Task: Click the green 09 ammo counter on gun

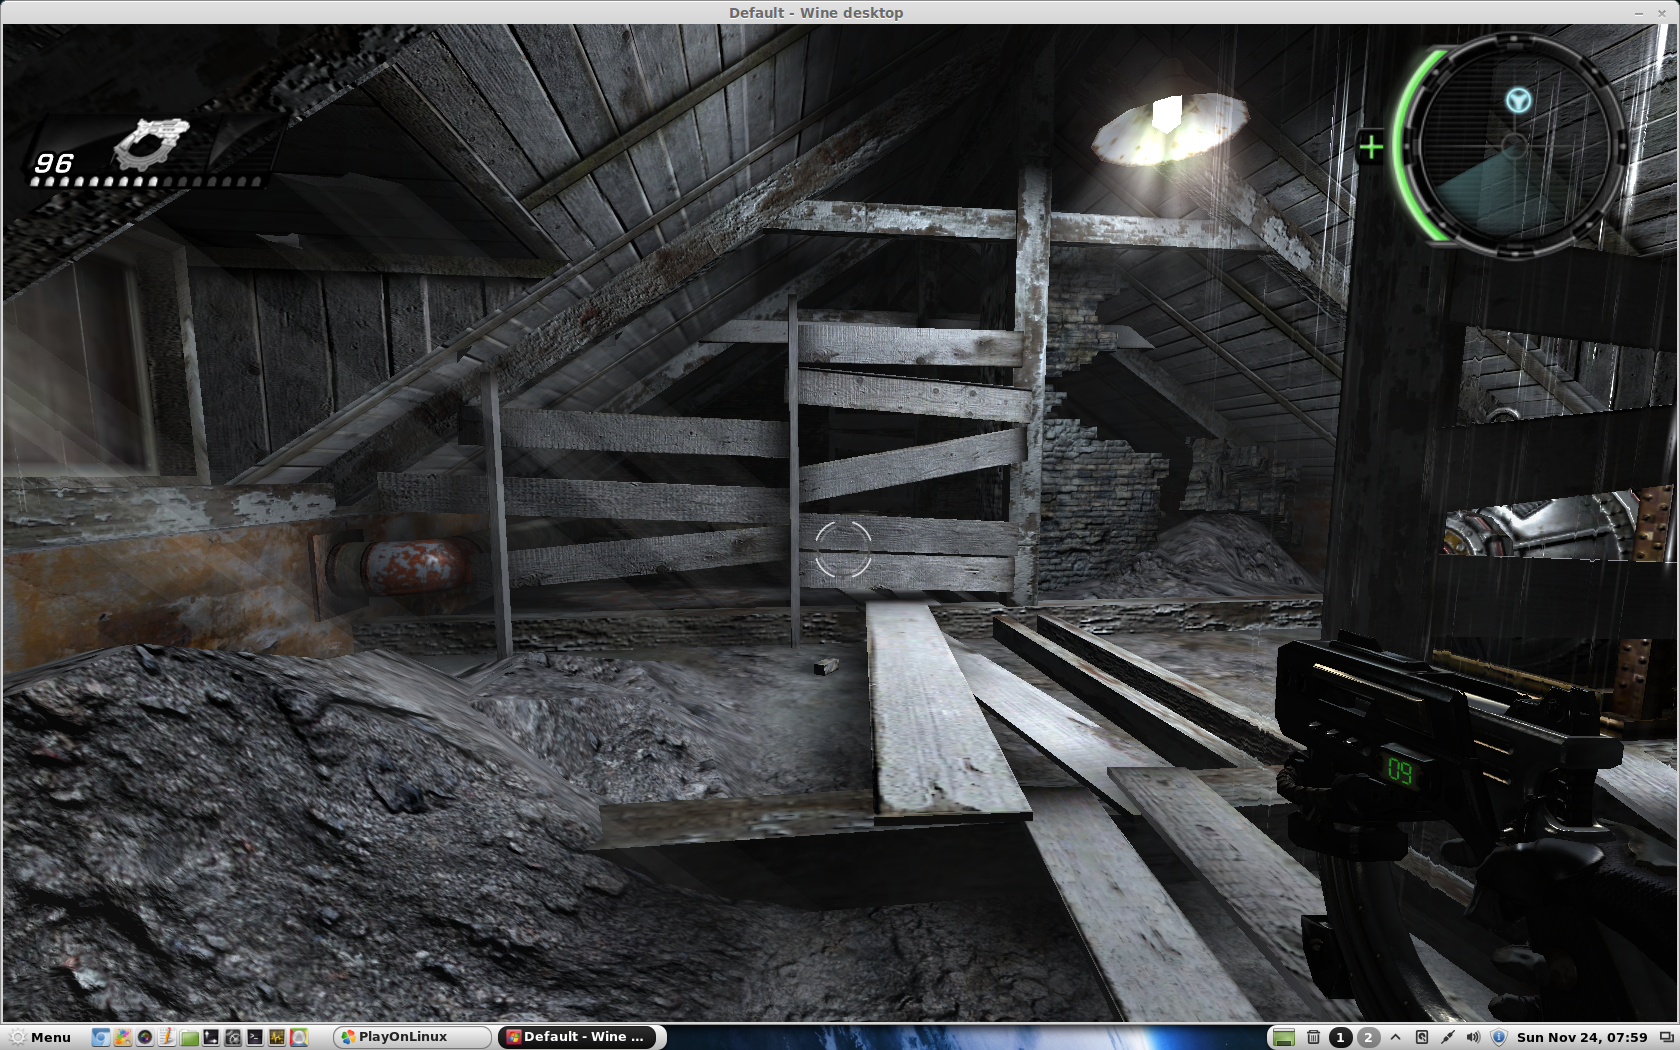Action: click(x=1399, y=772)
